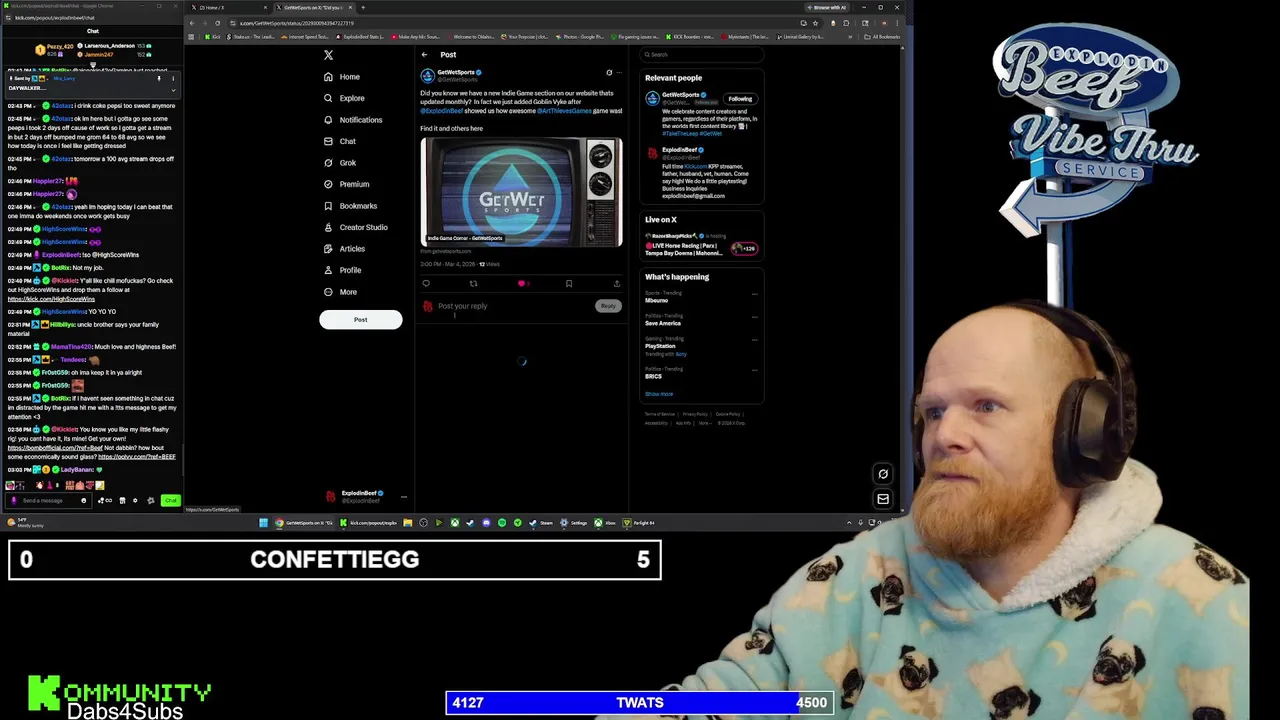Viewport: 1280px width, 720px height.
Task: Open kick.com/HighScoreWins link in chat
Action: click(51, 299)
